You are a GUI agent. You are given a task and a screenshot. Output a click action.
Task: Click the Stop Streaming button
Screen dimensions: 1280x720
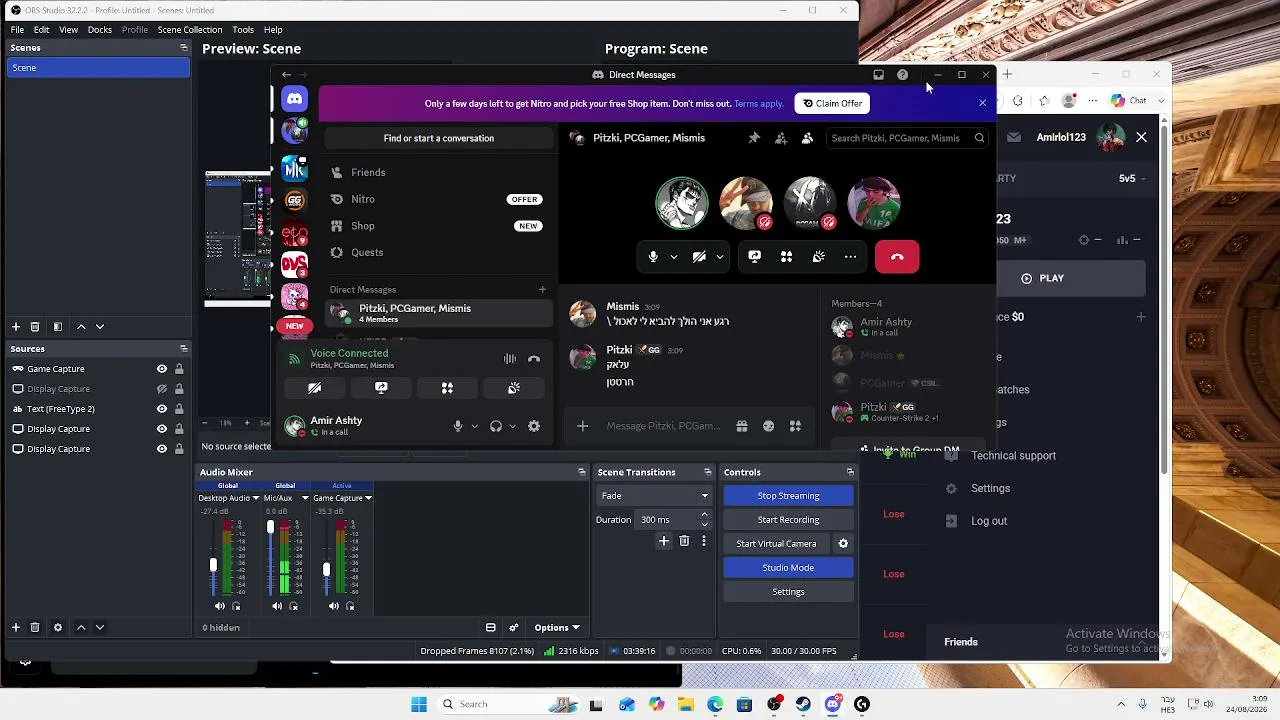tap(788, 496)
